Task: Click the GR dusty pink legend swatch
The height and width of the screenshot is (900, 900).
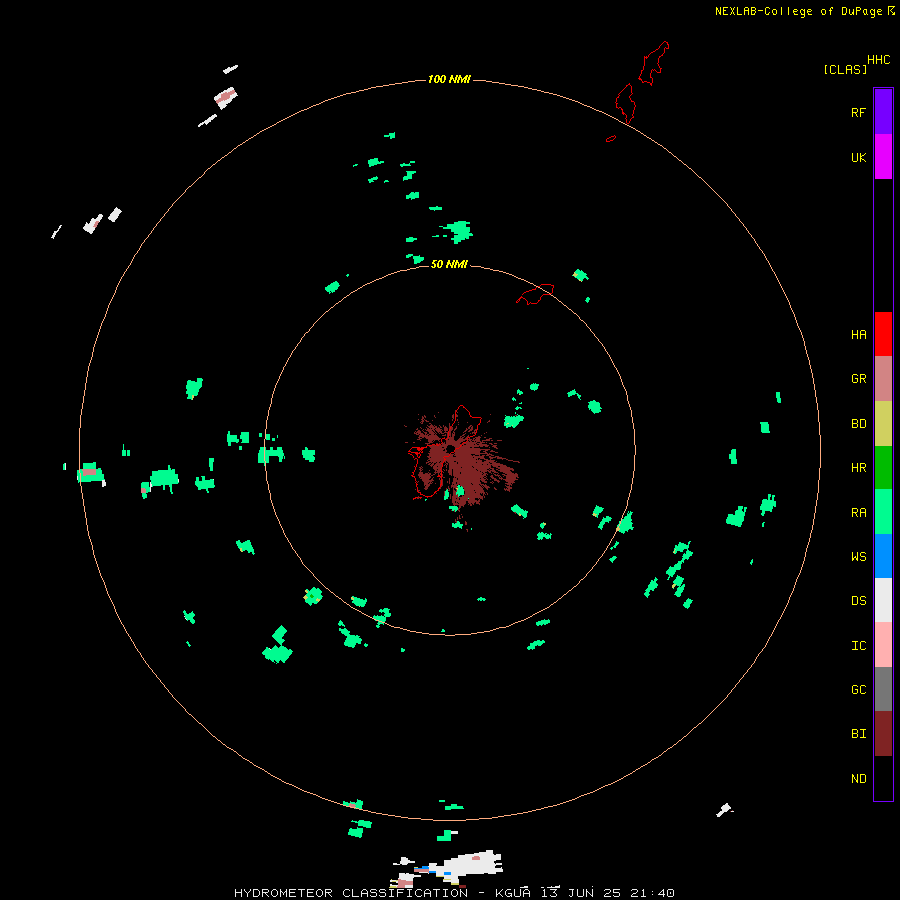Action: [x=883, y=379]
